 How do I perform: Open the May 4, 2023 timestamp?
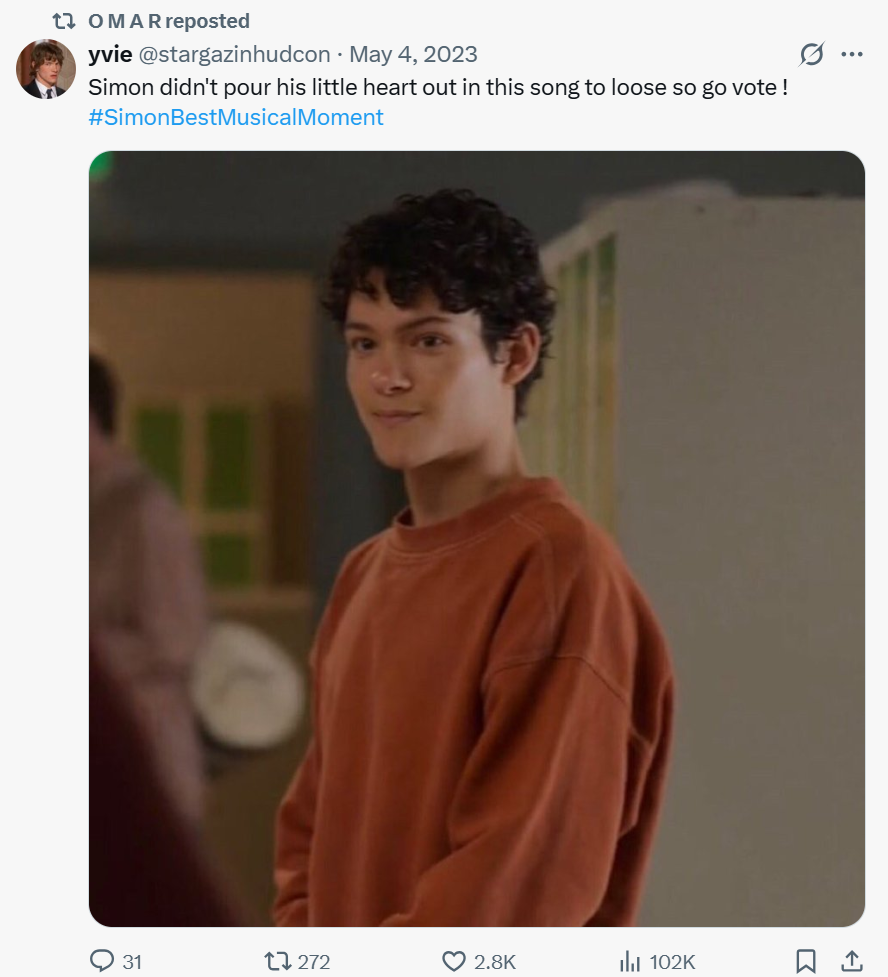413,54
